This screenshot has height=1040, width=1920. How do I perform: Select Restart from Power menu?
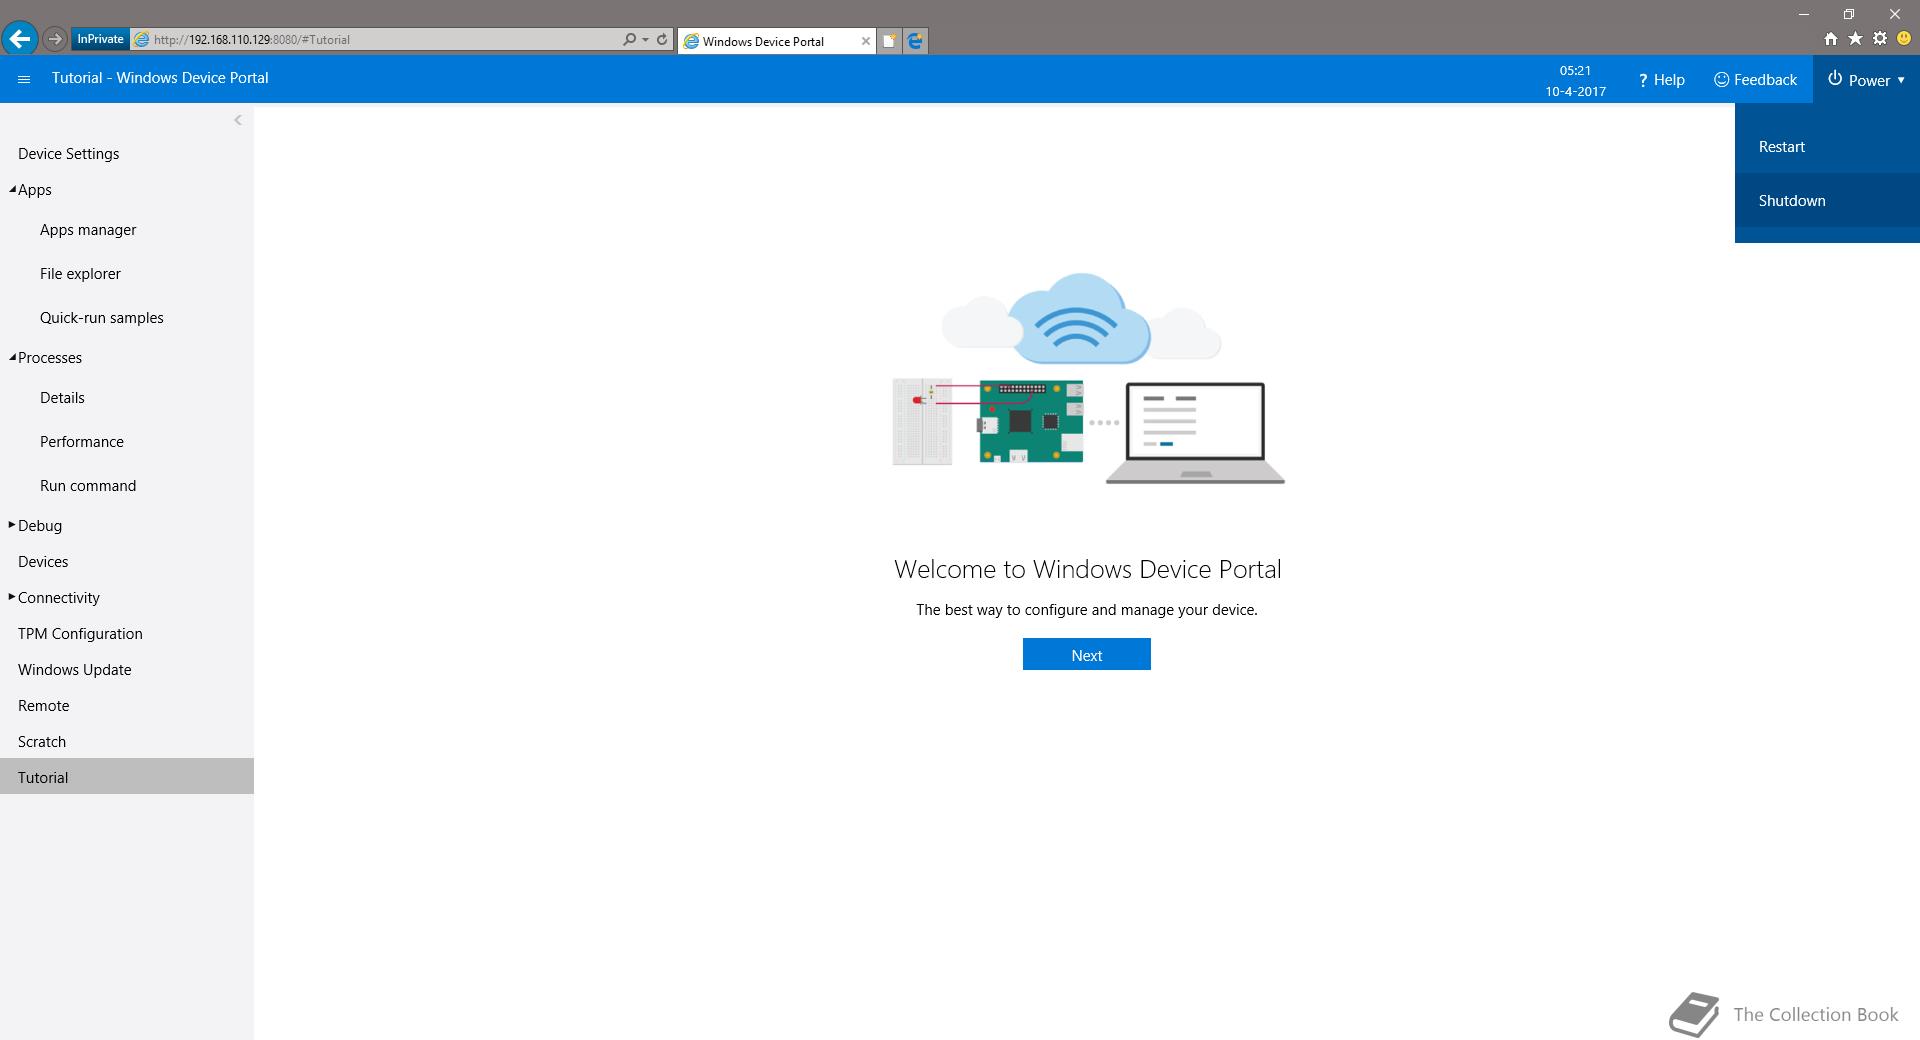coord(1827,146)
